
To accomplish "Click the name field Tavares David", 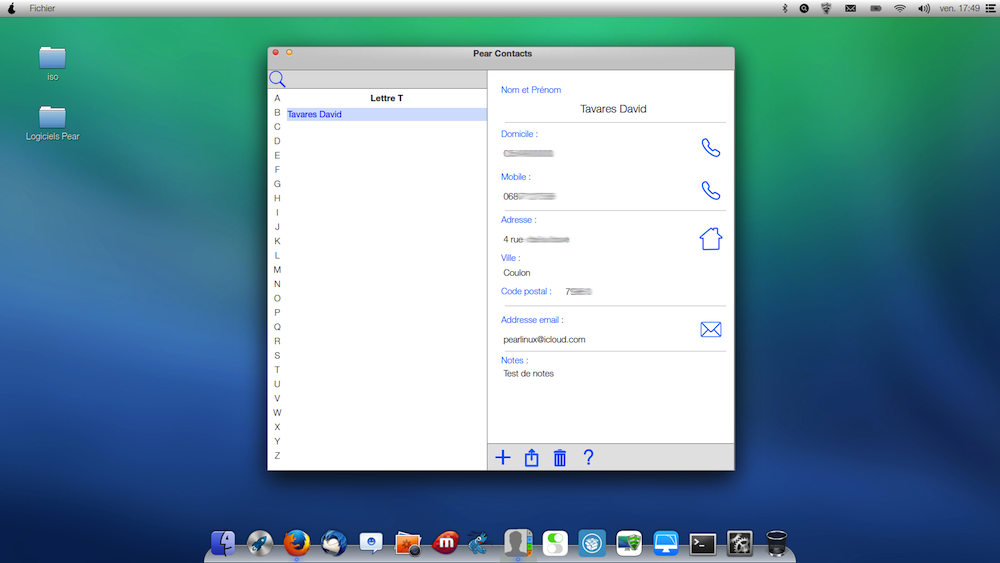I will [613, 109].
